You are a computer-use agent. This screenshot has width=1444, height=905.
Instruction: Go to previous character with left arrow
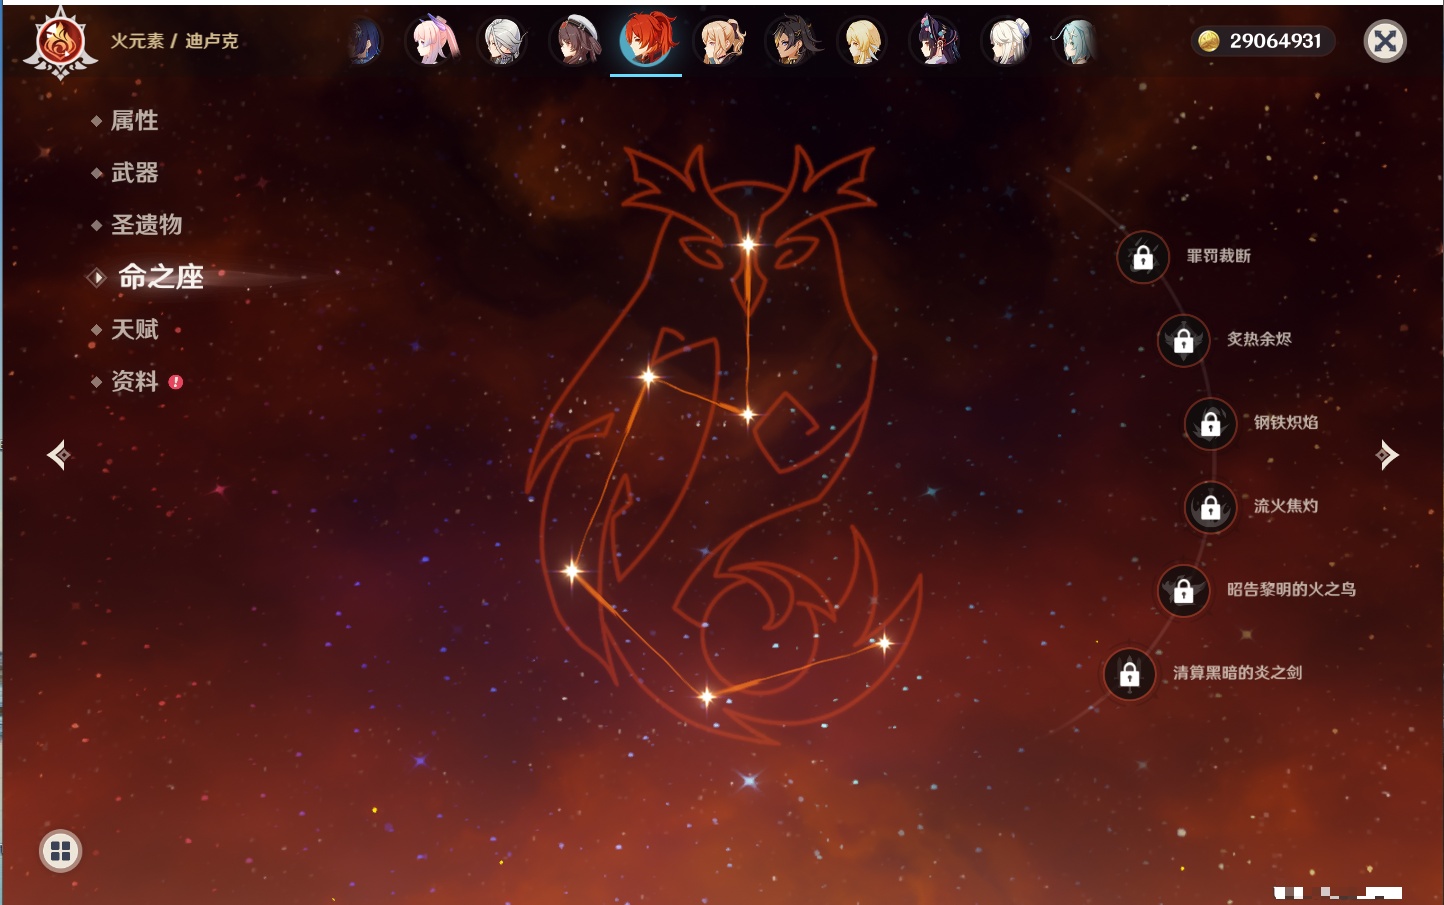(58, 455)
